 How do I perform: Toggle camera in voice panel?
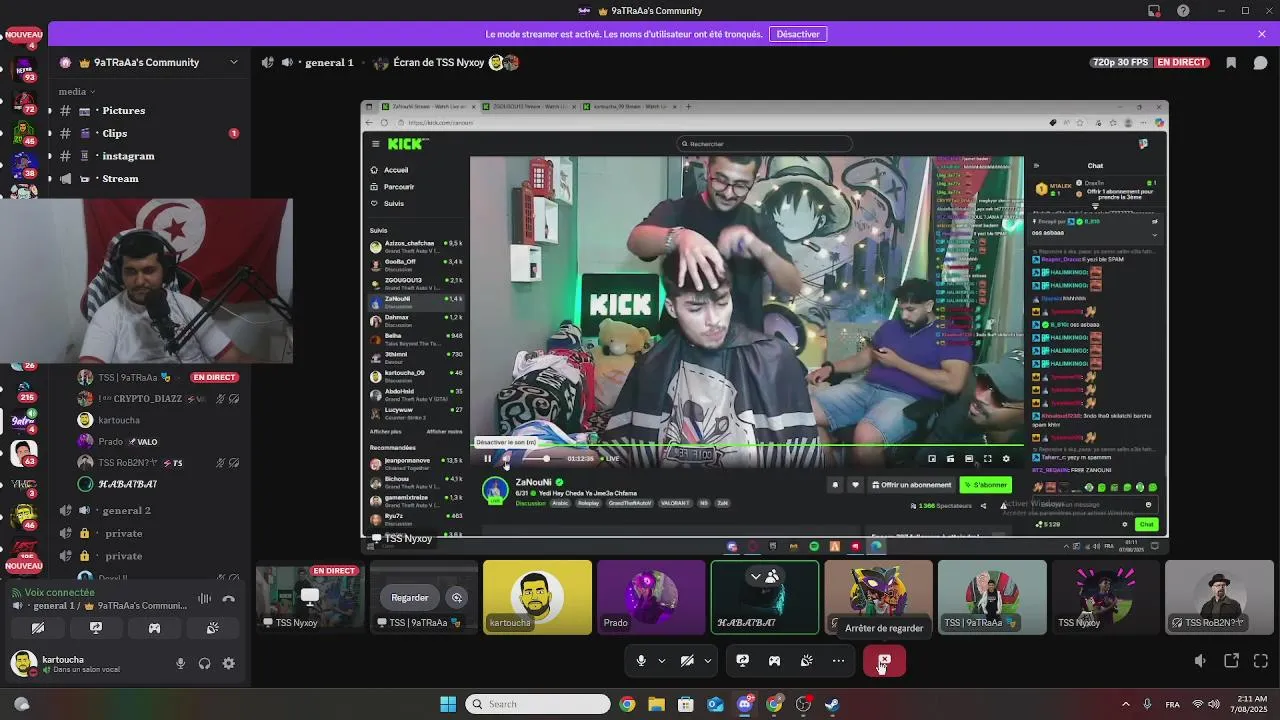(x=38, y=628)
